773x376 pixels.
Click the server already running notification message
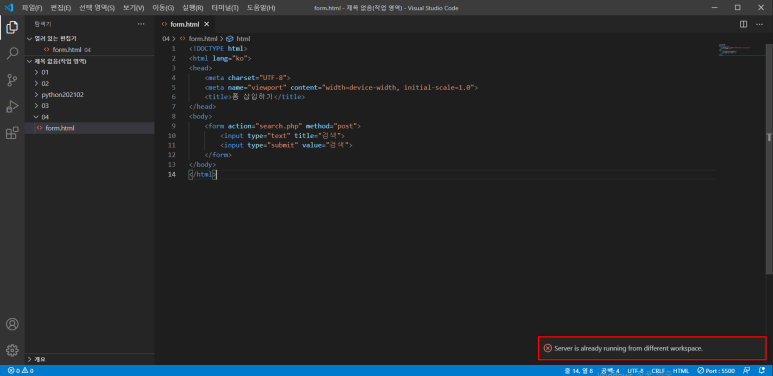click(x=628, y=348)
